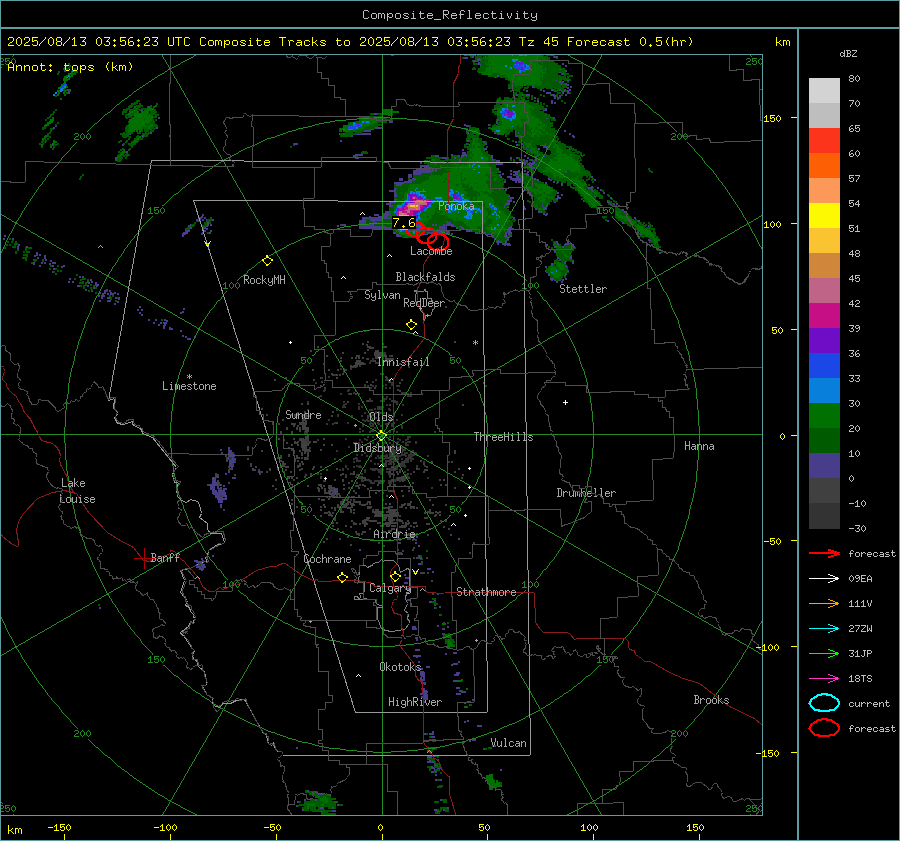Screen dimensions: 900x841
Task: Click the yellow diamond marker near RockyMH
Action: (x=267, y=261)
